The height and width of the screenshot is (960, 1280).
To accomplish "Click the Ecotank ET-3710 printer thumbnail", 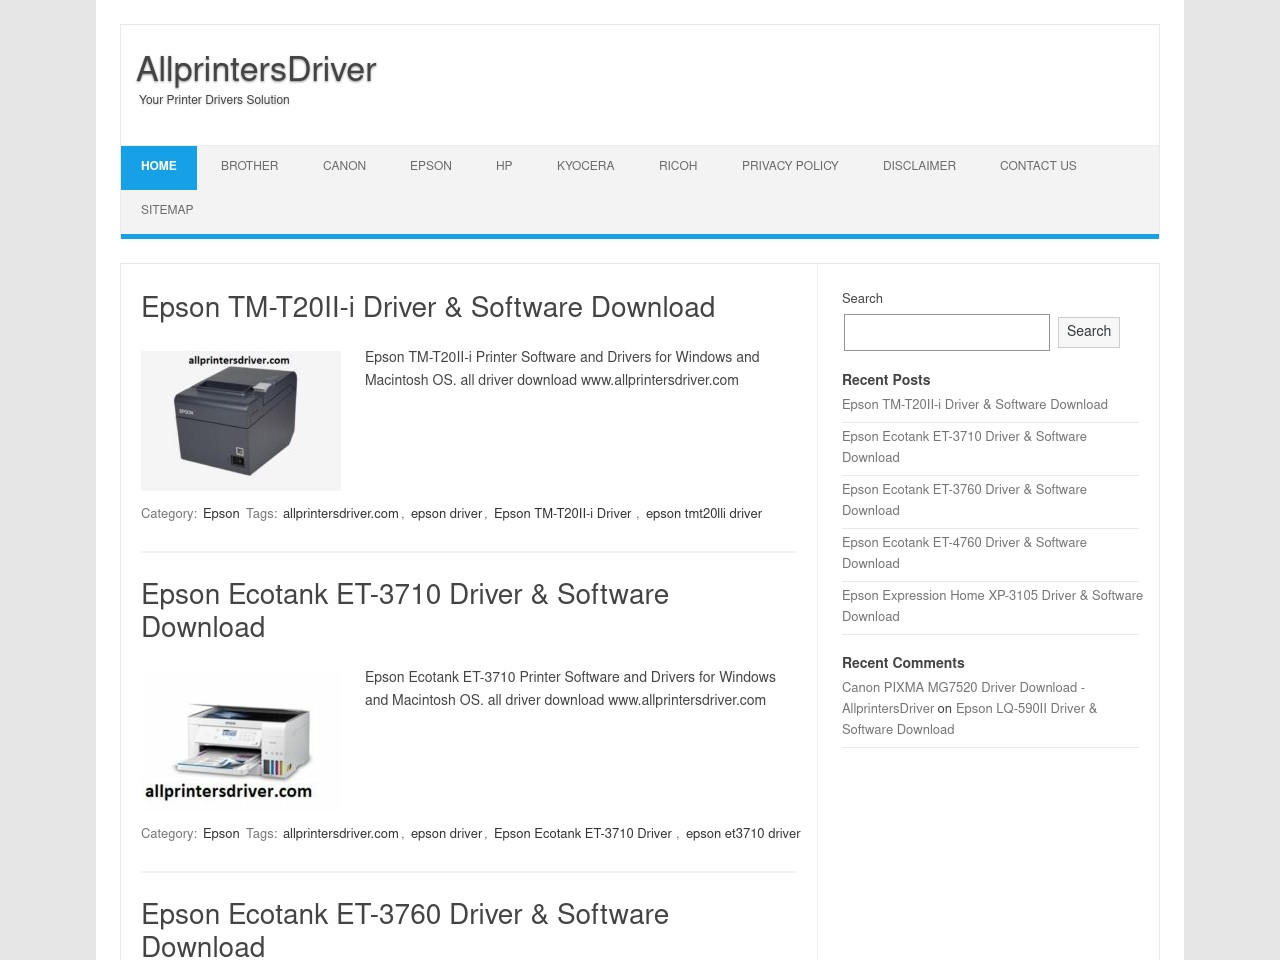I will pos(241,741).
